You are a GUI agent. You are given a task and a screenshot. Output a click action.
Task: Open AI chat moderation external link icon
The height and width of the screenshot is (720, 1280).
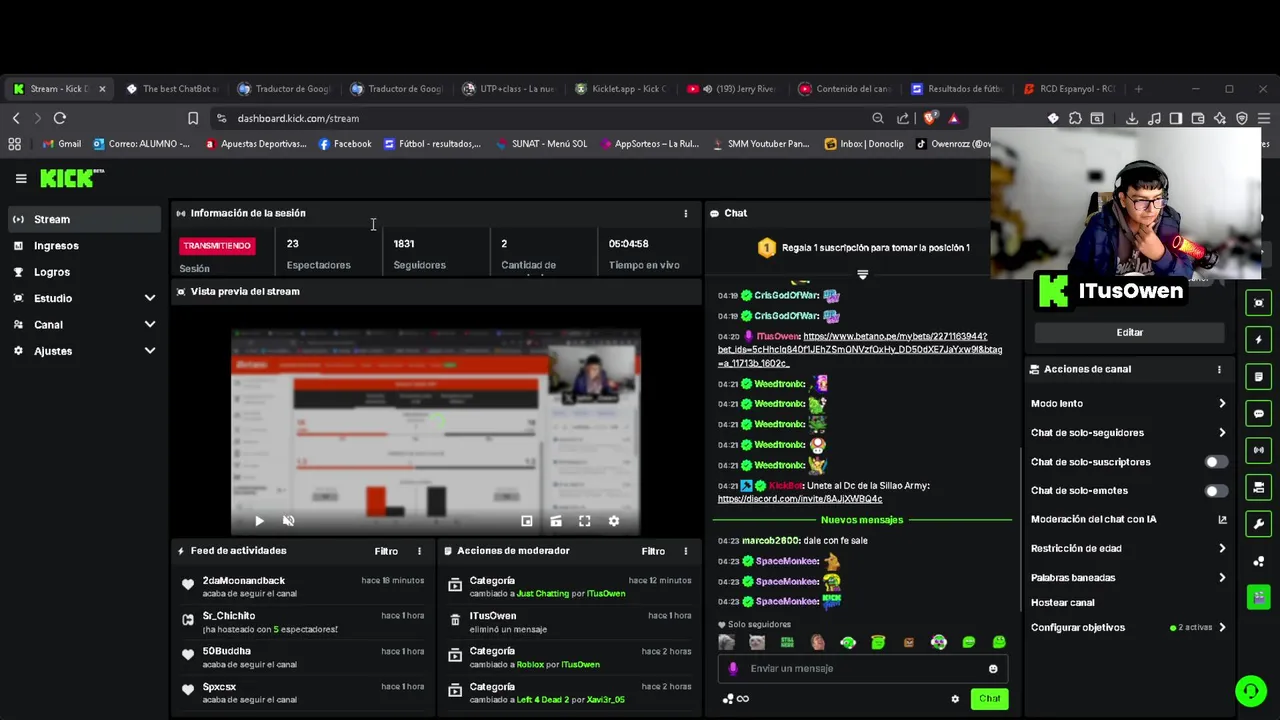pyautogui.click(x=1222, y=520)
